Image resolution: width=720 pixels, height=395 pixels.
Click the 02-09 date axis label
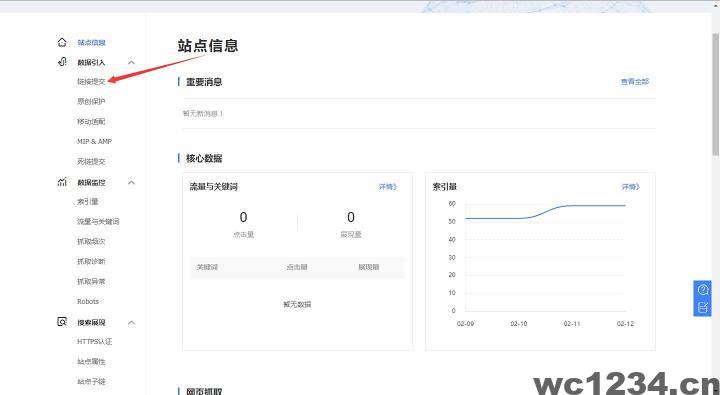click(x=465, y=324)
